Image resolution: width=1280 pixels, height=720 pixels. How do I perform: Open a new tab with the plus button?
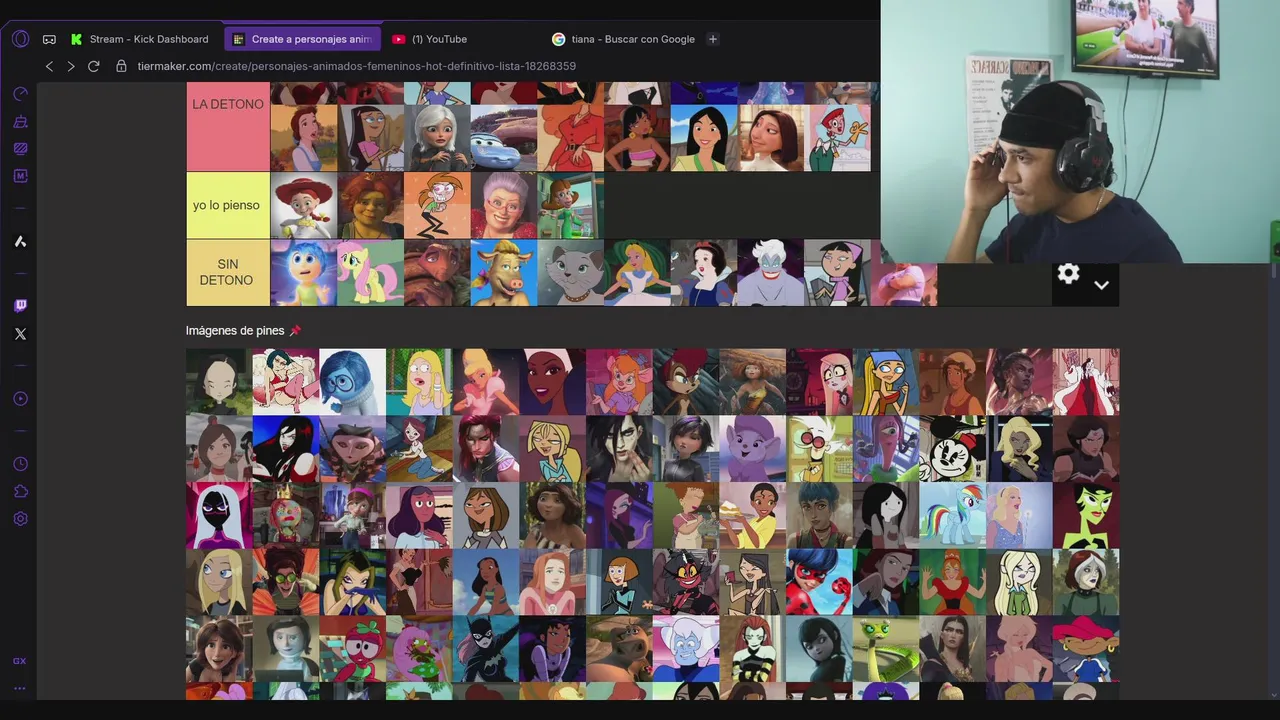(713, 39)
